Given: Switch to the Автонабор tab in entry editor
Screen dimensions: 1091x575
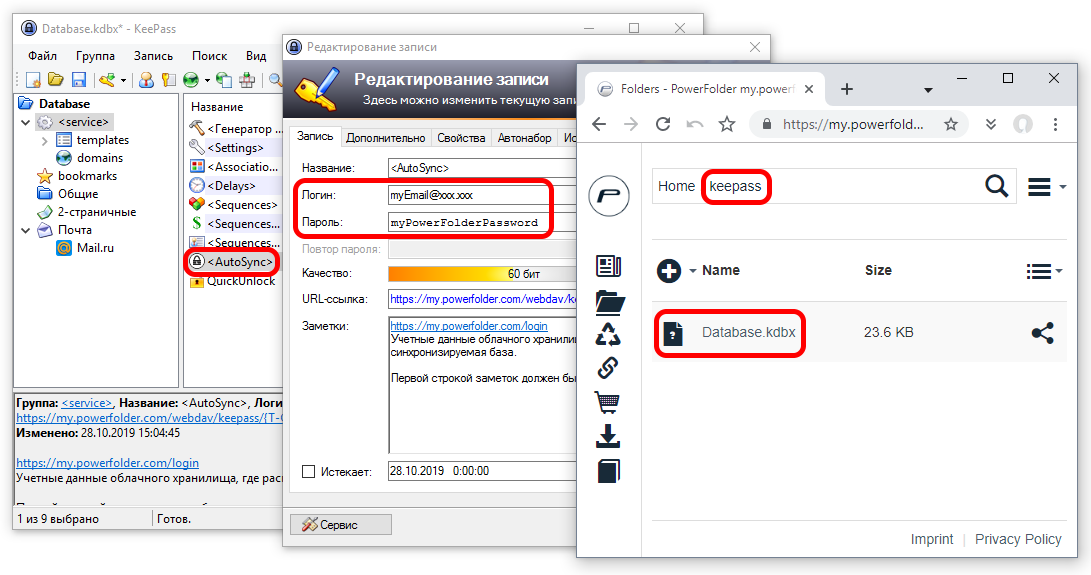Looking at the screenshot, I should 524,138.
